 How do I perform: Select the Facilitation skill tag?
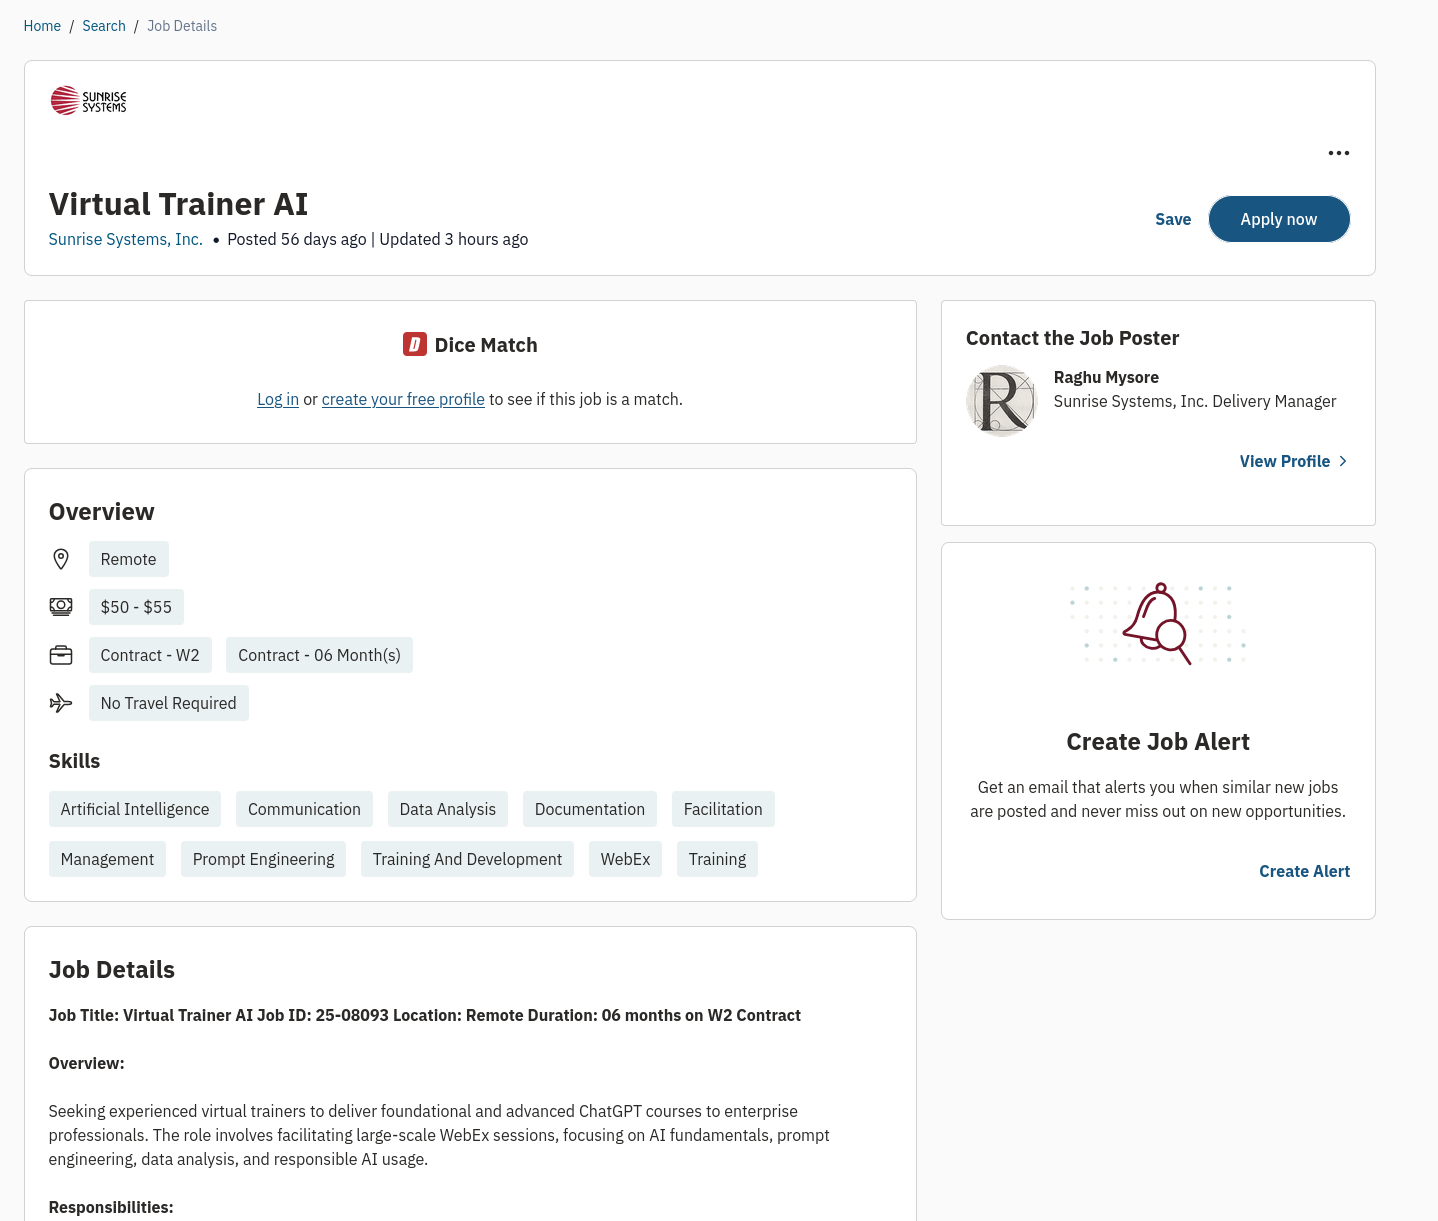tap(723, 809)
